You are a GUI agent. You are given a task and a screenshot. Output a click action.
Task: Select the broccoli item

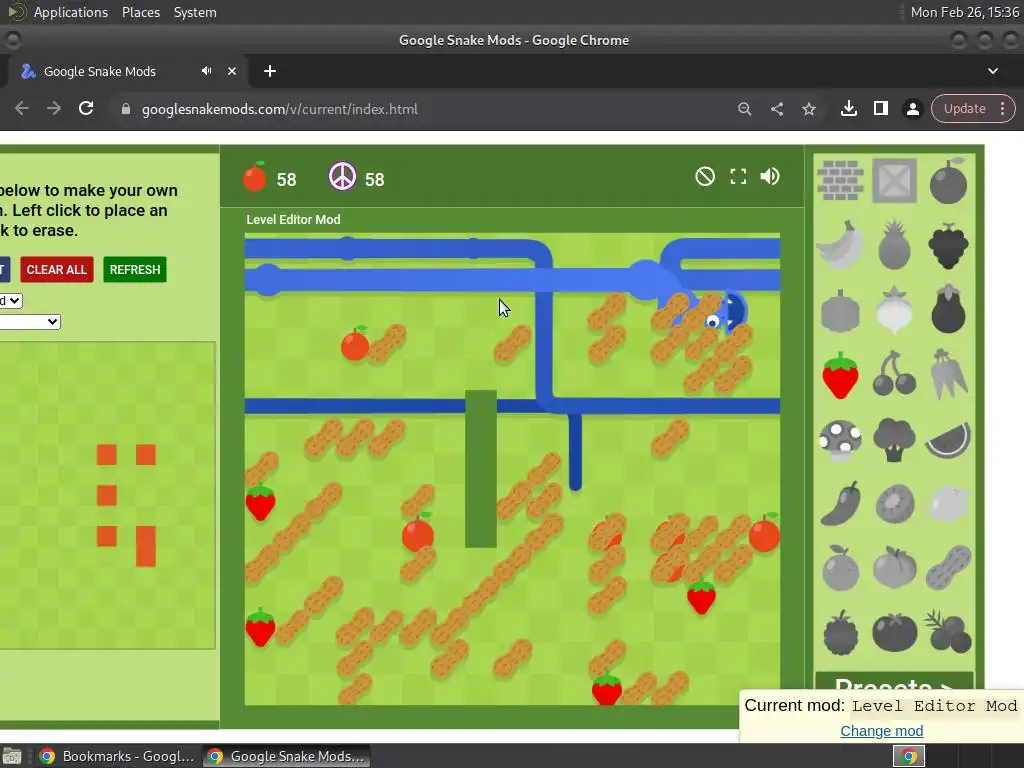coord(894,440)
